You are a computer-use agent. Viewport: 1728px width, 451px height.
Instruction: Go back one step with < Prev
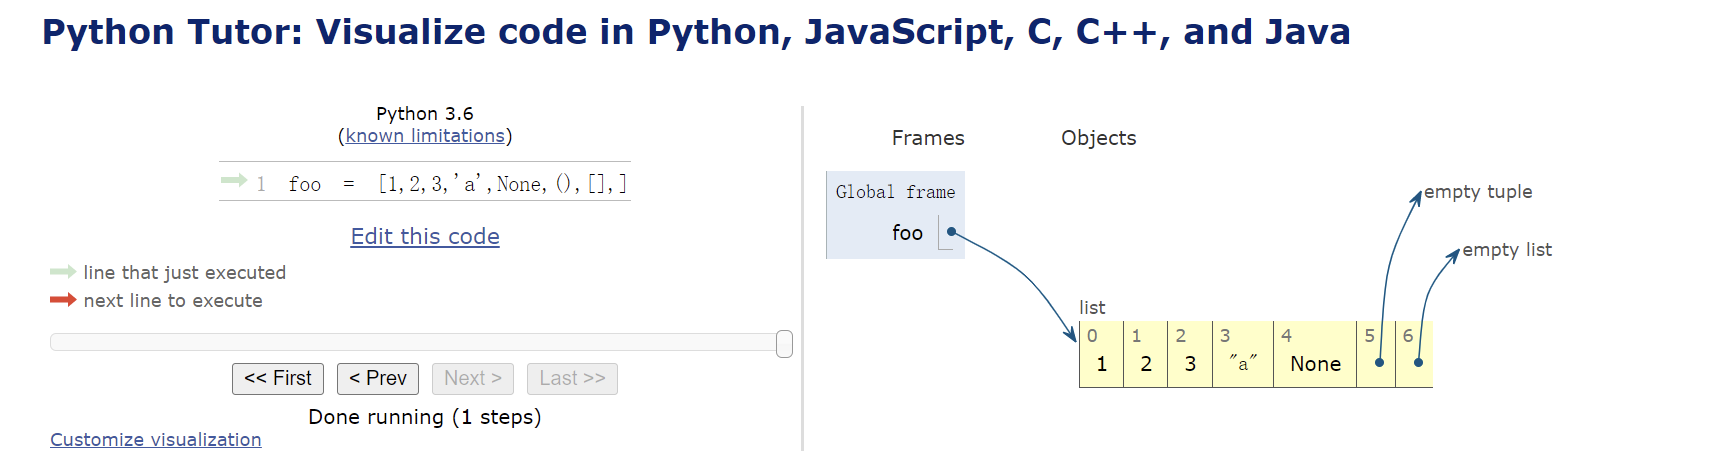(x=378, y=379)
